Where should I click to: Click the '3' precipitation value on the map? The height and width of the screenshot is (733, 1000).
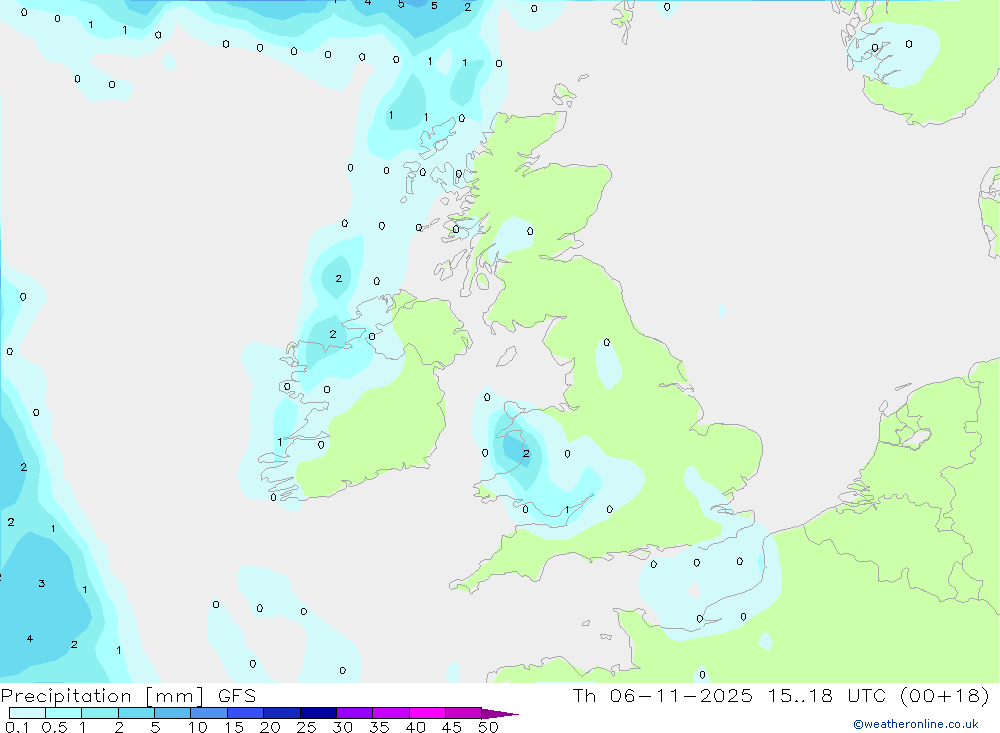(41, 583)
